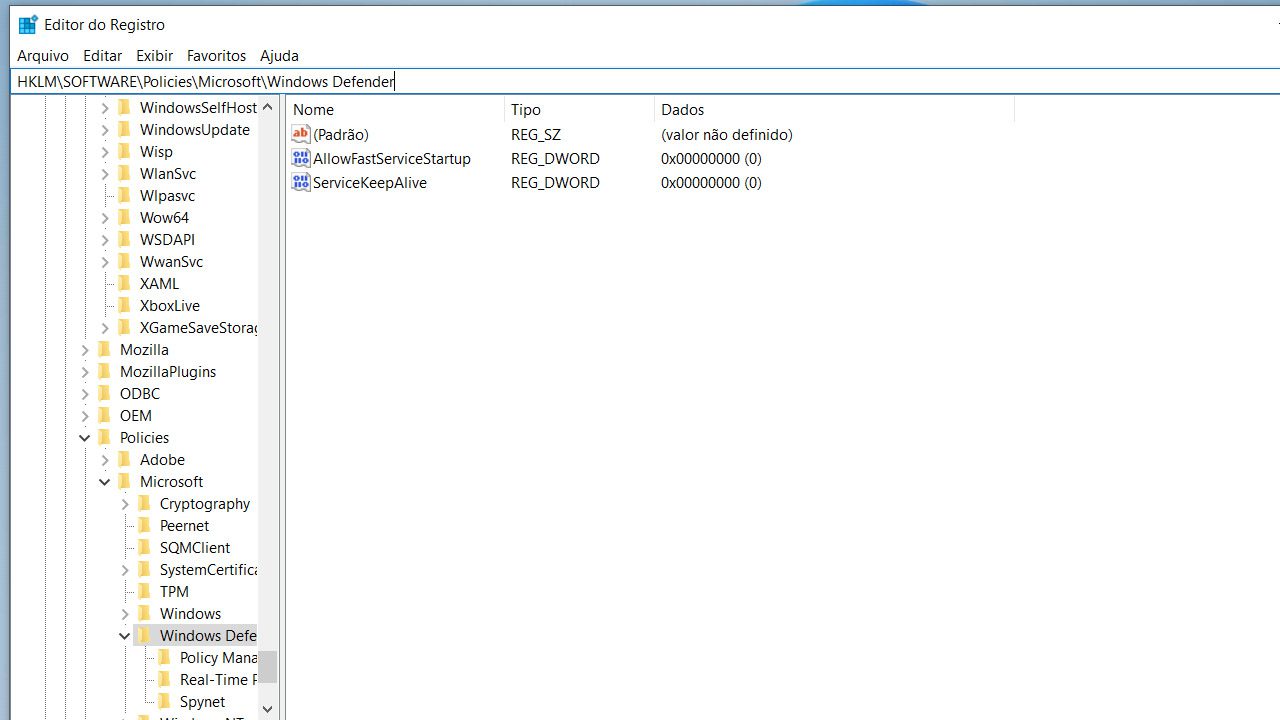Select the Wlpasvc folder icon
The image size is (1280, 720).
pos(124,195)
